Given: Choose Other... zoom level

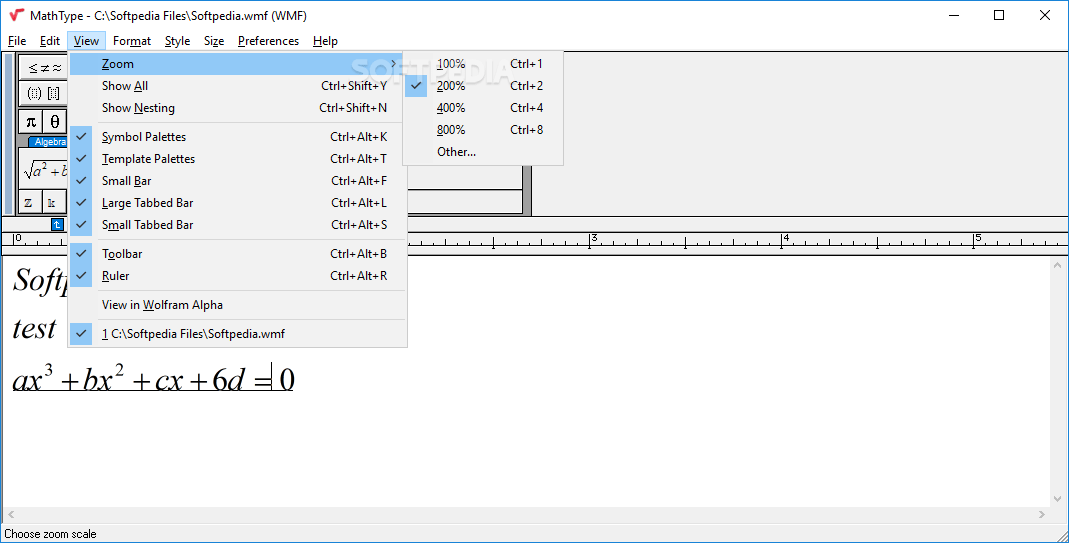Looking at the screenshot, I should tap(483, 151).
